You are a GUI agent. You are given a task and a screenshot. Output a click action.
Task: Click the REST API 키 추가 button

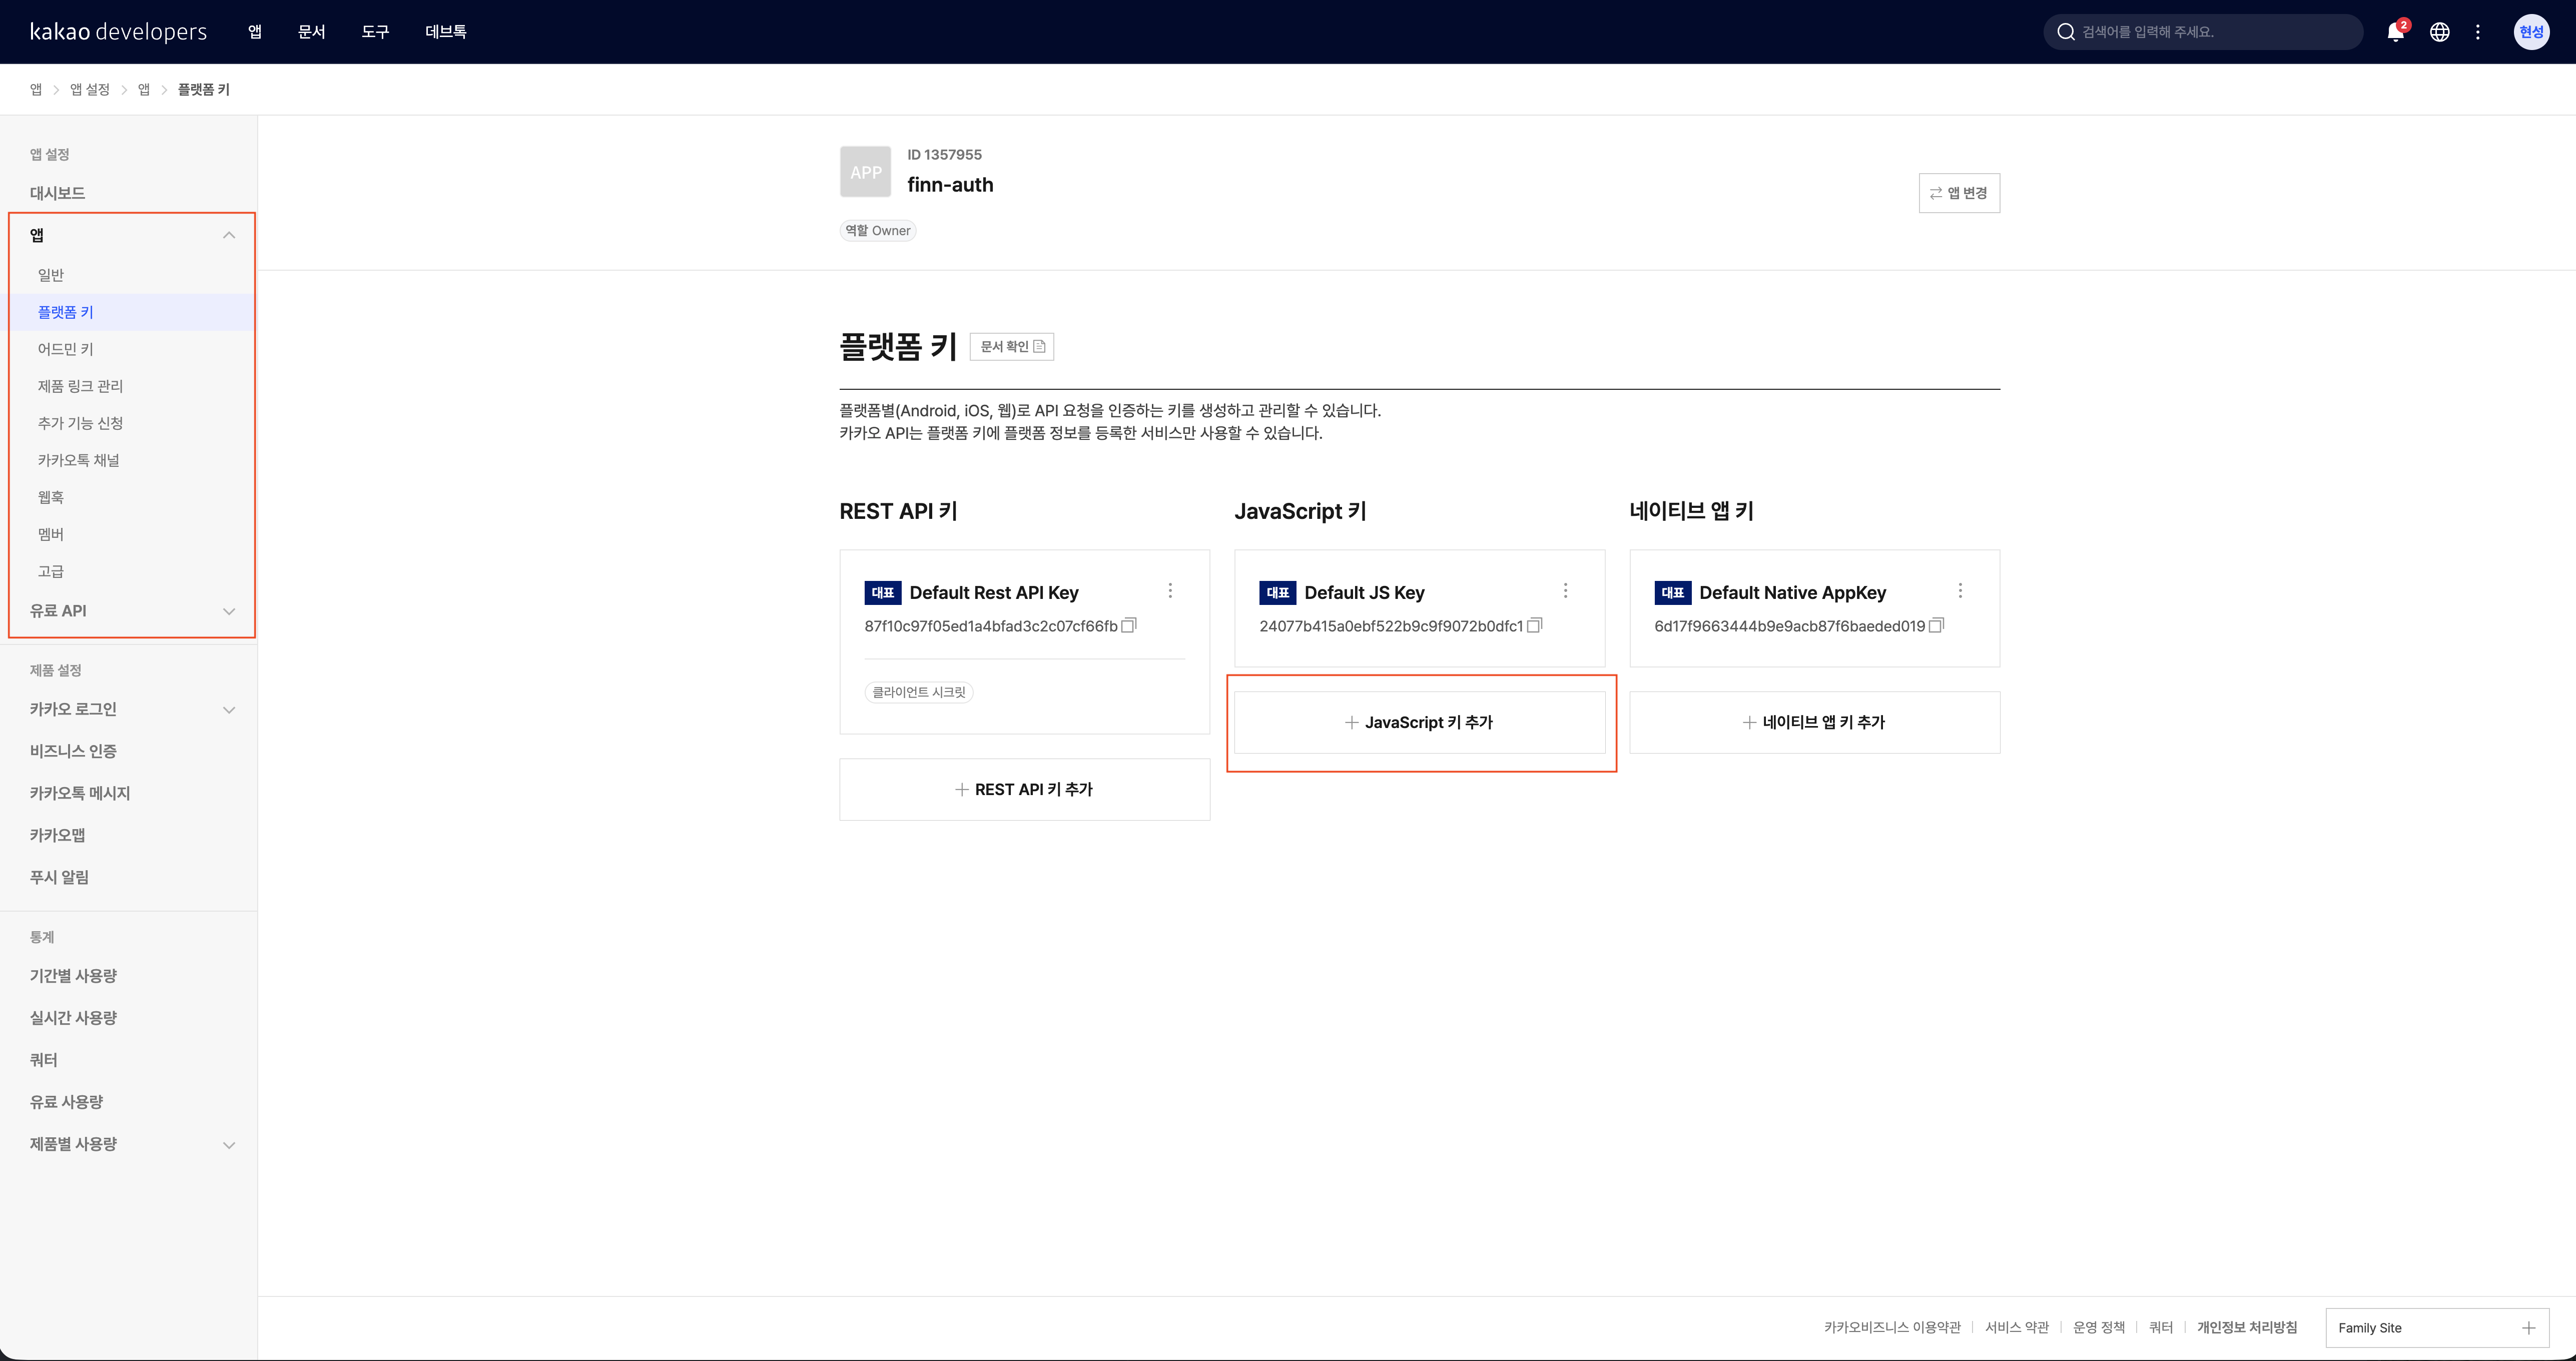pyautogui.click(x=1024, y=790)
